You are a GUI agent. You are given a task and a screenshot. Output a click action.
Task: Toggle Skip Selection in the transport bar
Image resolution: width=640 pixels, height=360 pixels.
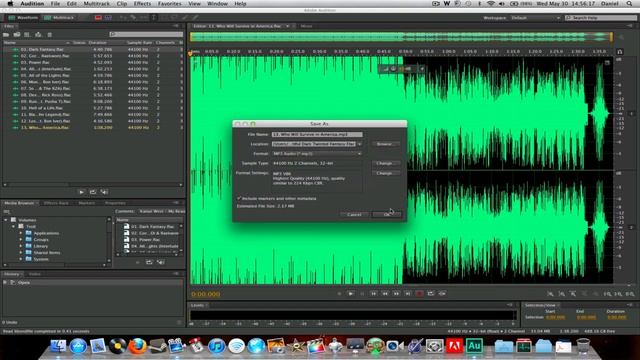coord(442,293)
